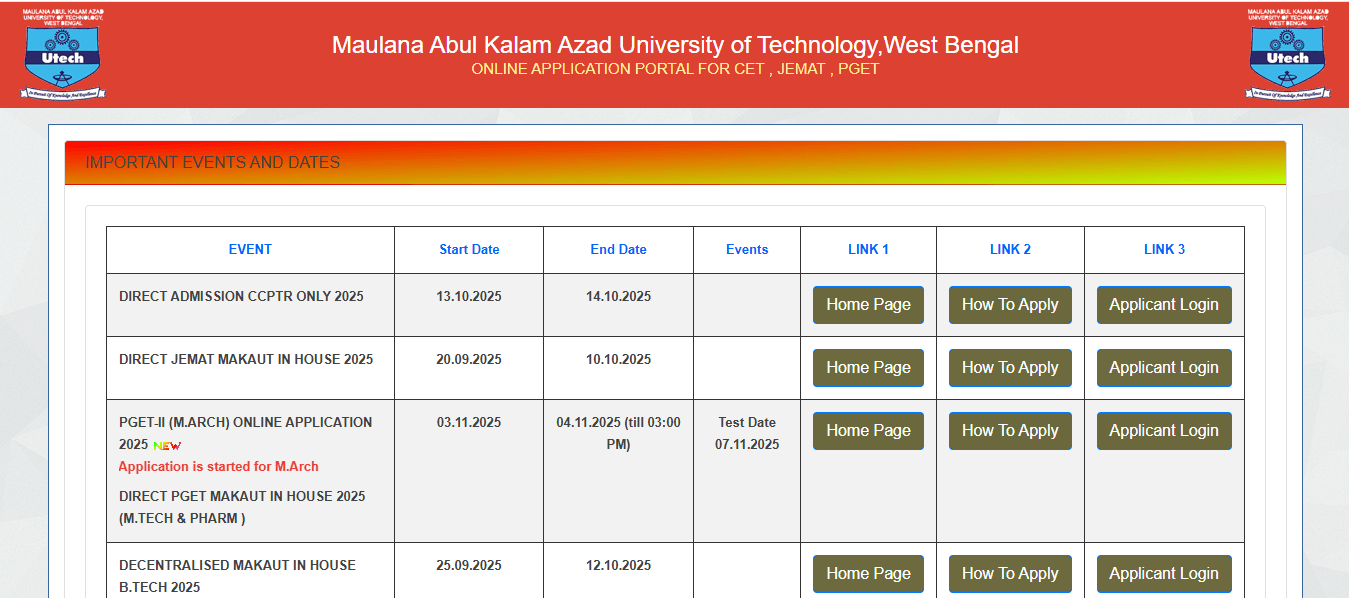The height and width of the screenshot is (598, 1349).
Task: Click How To Apply for DIRECT JEMAT row
Action: 1009,367
